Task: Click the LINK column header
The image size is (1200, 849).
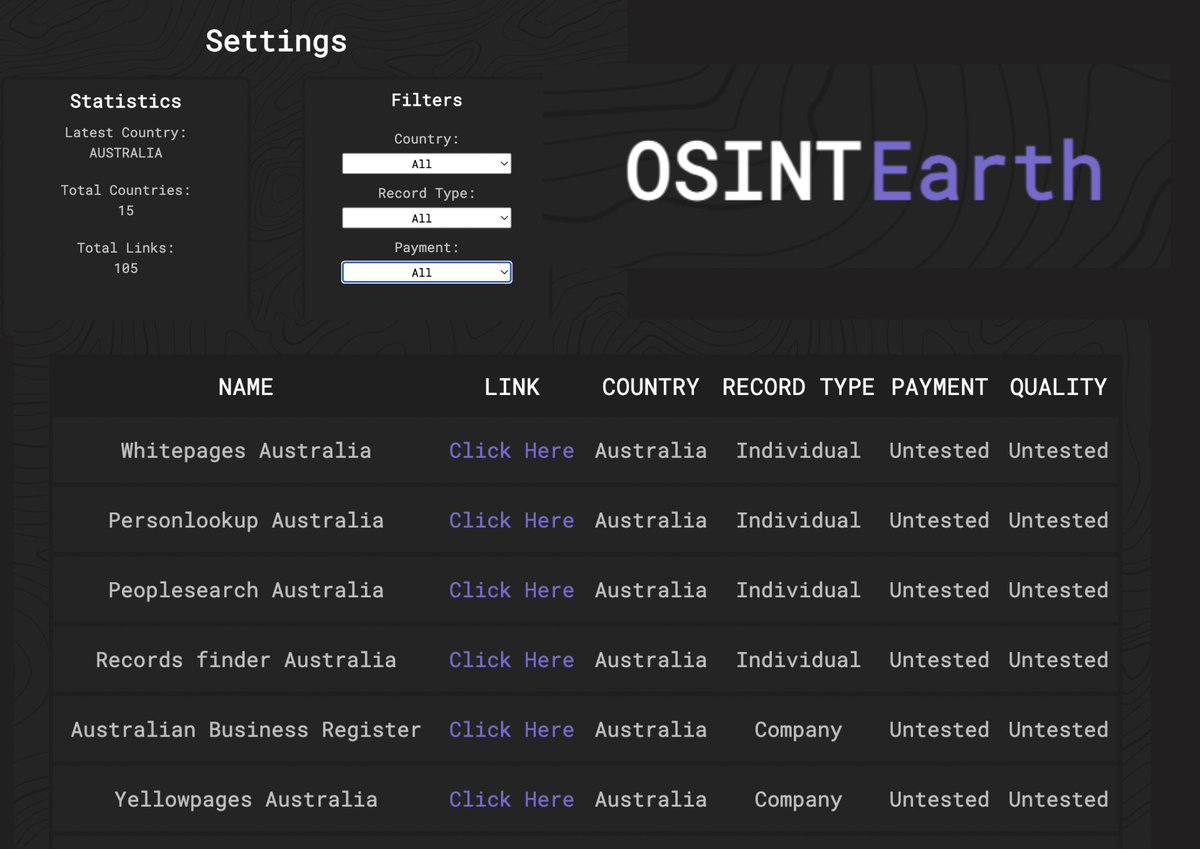Action: click(x=512, y=387)
